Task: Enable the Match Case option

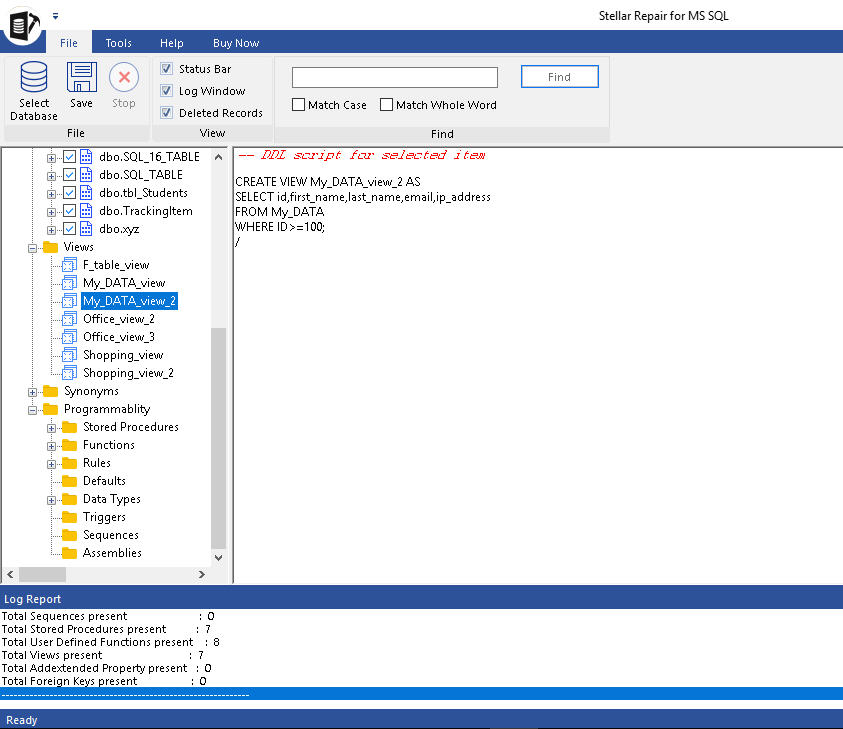Action: click(x=299, y=105)
